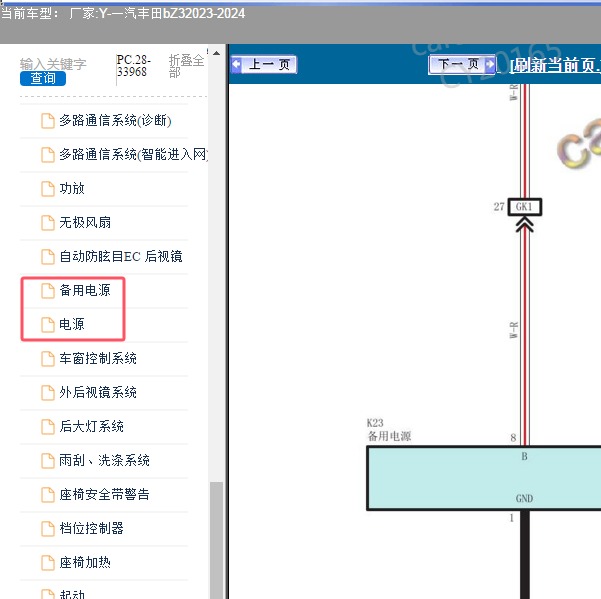Select 座椅安全带警告 entry
The width and height of the screenshot is (601, 599).
(x=104, y=494)
